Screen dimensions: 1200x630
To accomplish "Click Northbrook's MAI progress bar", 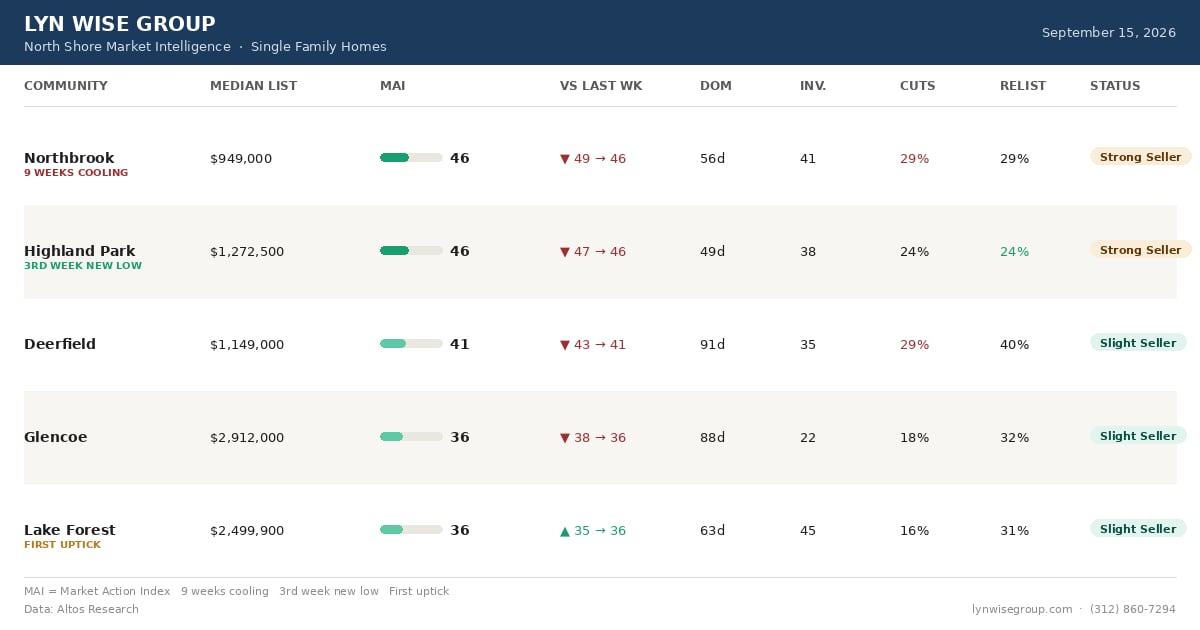I will pyautogui.click(x=411, y=158).
